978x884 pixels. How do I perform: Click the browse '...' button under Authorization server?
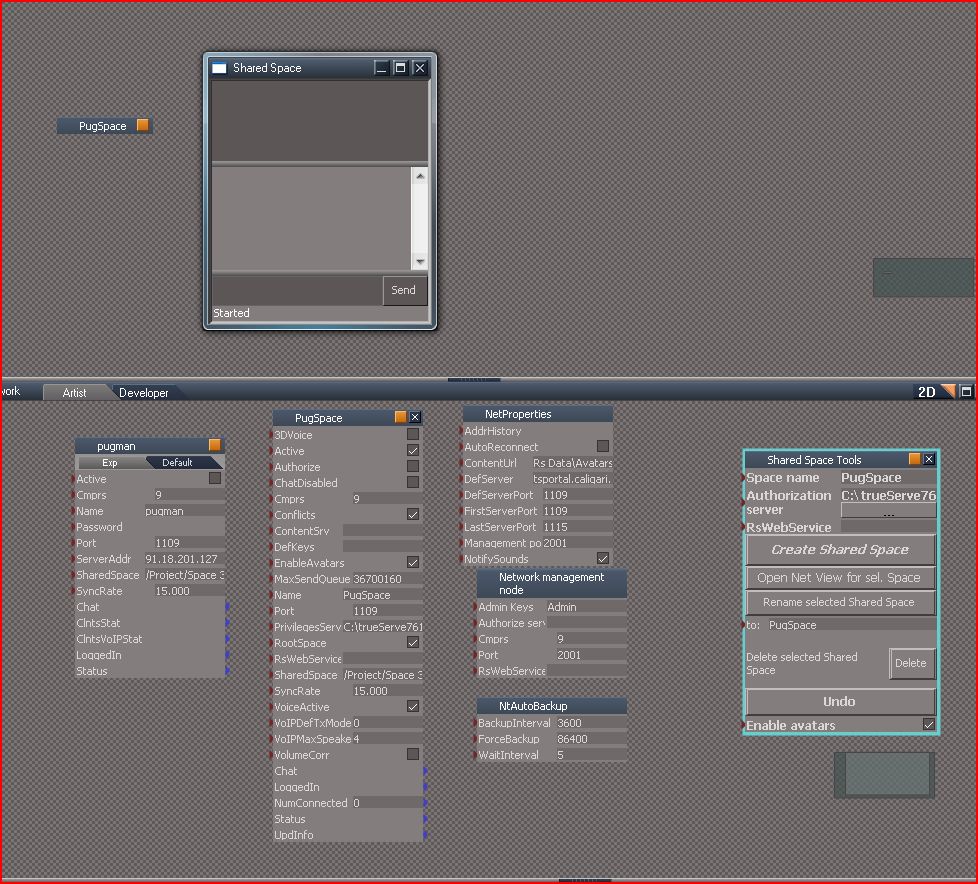click(x=888, y=511)
